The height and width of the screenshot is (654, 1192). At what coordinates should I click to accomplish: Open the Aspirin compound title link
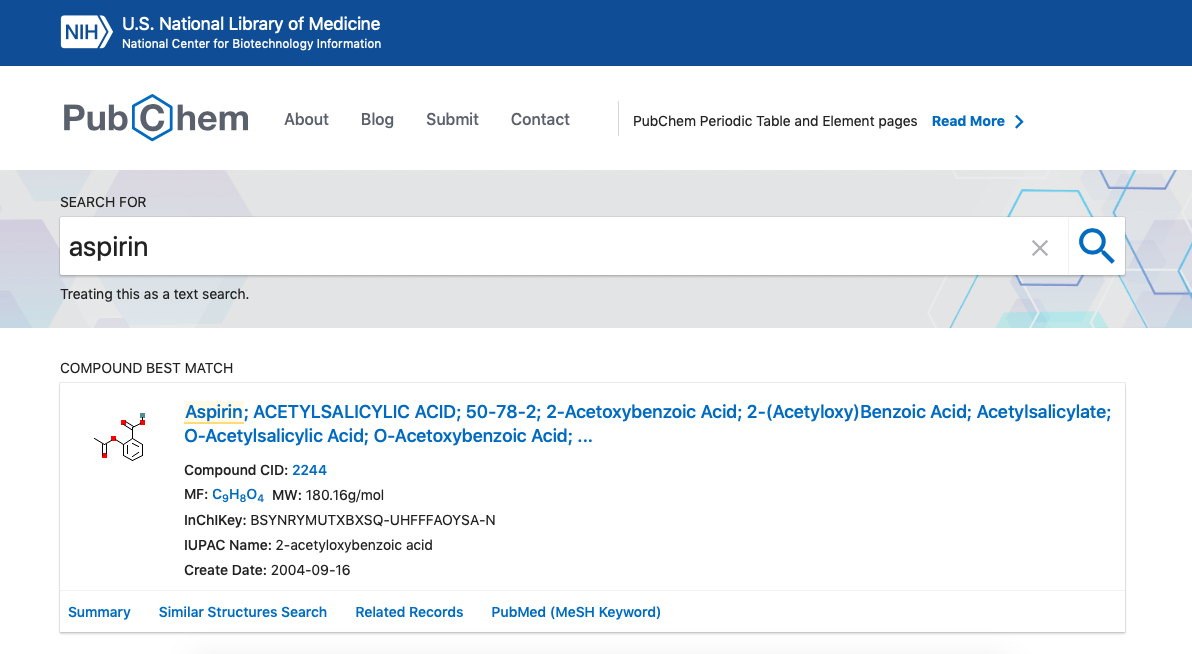[648, 424]
